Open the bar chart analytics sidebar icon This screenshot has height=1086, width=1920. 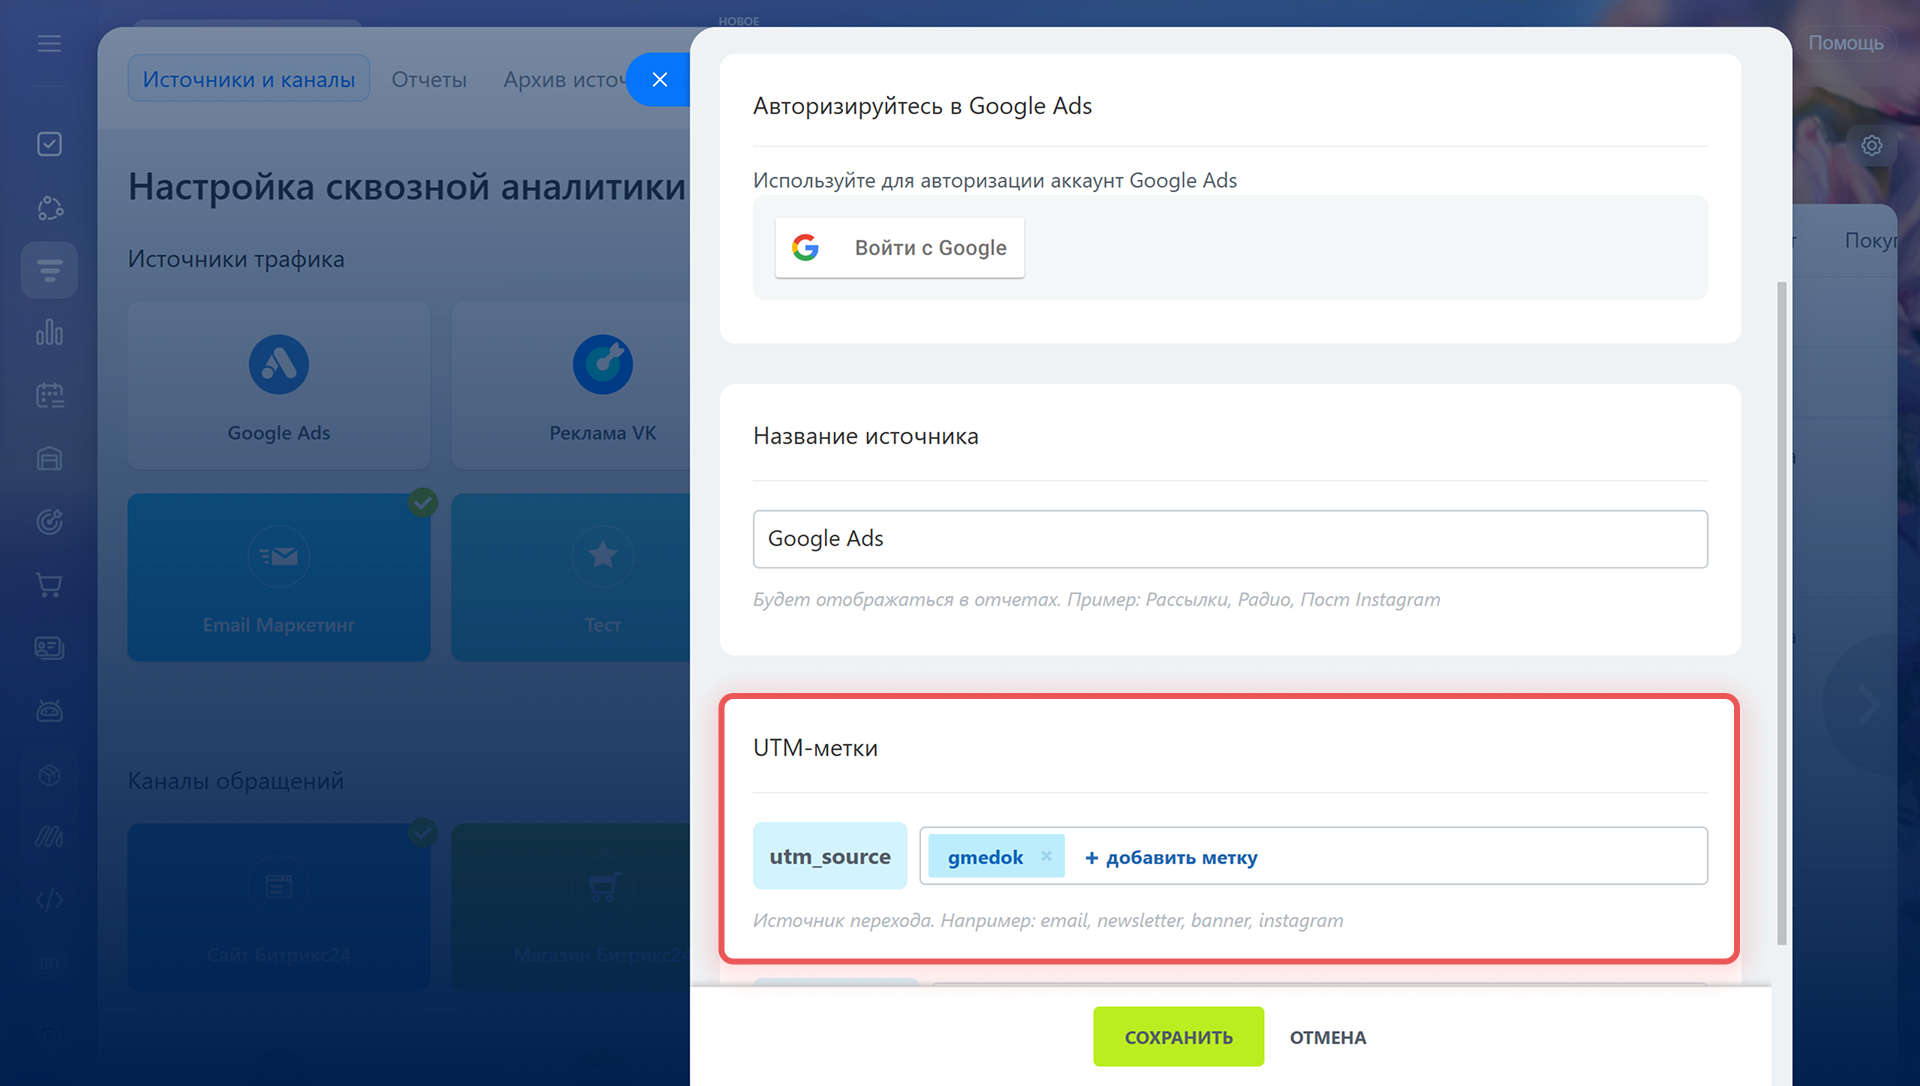tap(49, 332)
